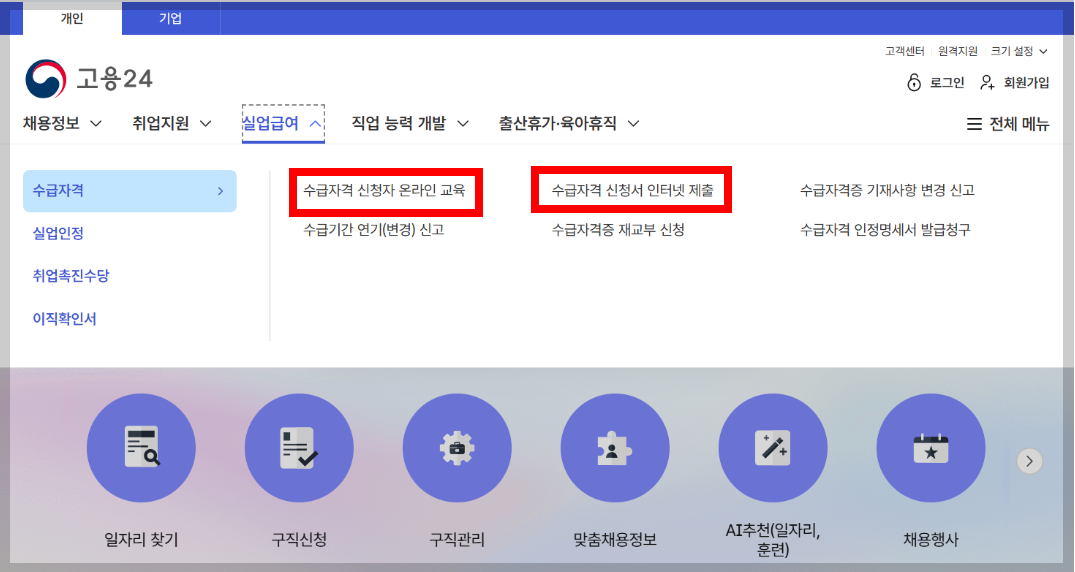The width and height of the screenshot is (1075, 572).
Task: Select 수급자격 in the side menu
Action: coord(130,191)
